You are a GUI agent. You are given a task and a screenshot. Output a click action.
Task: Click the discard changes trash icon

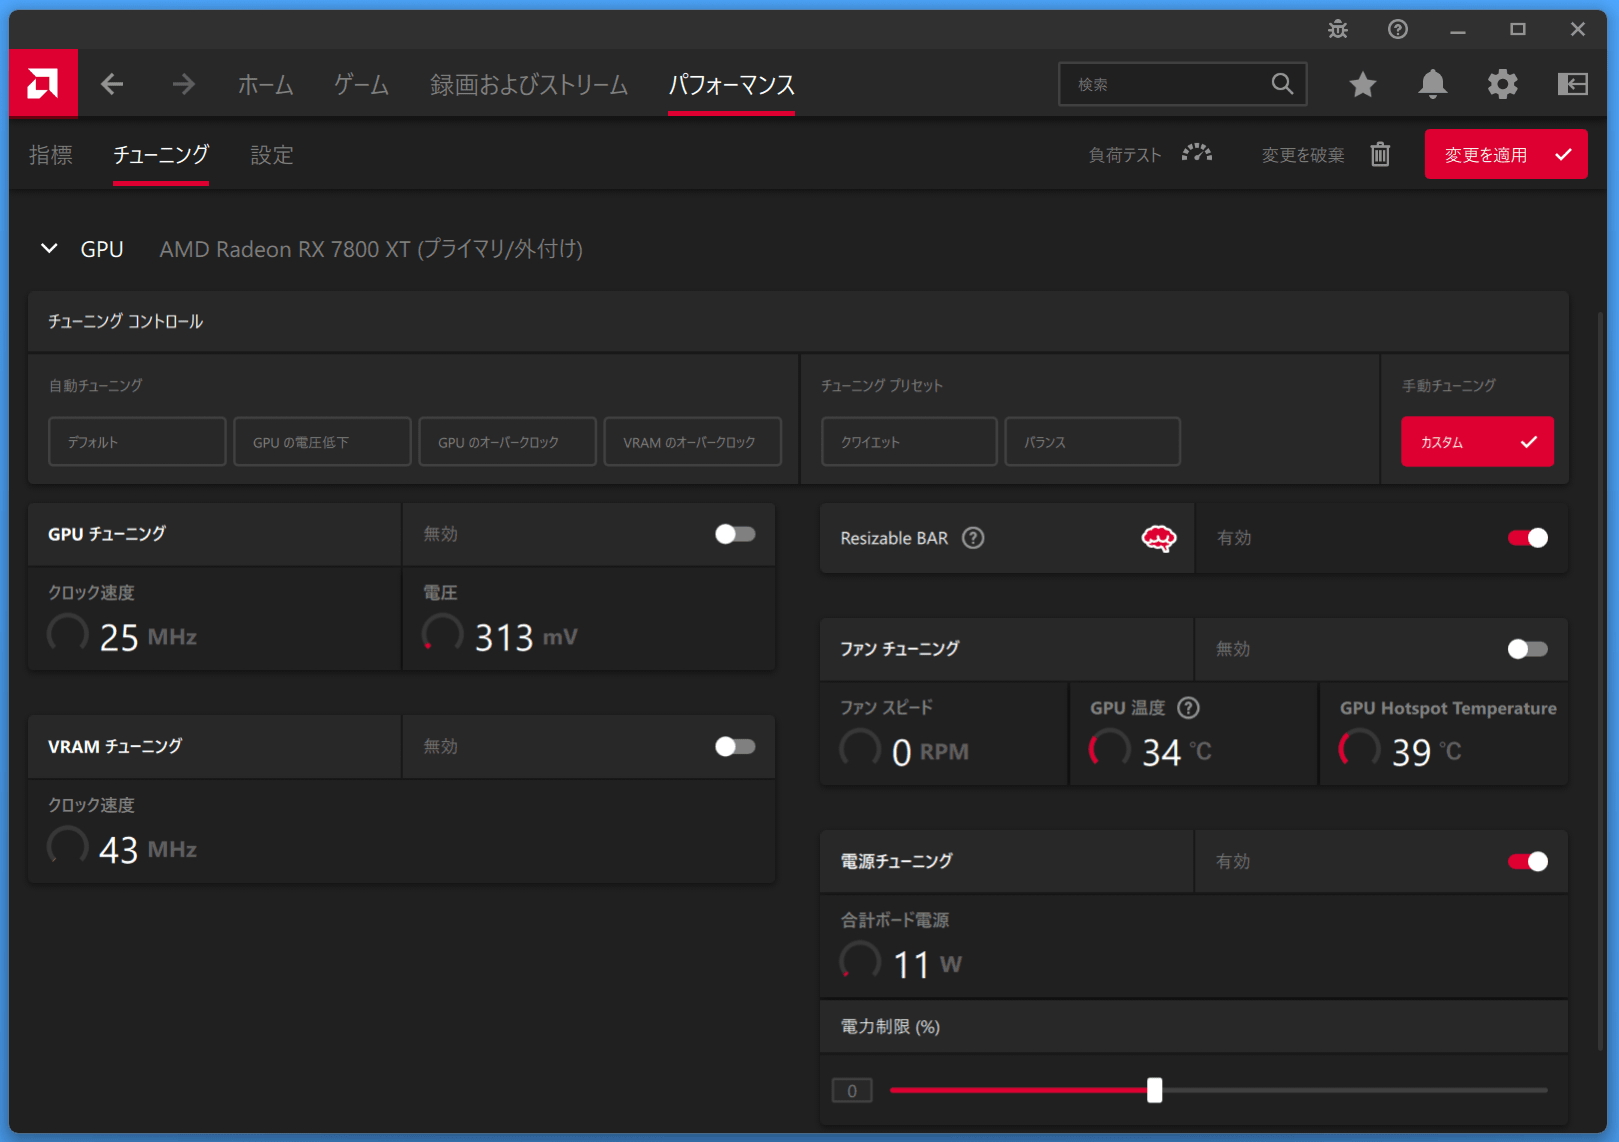[1380, 154]
